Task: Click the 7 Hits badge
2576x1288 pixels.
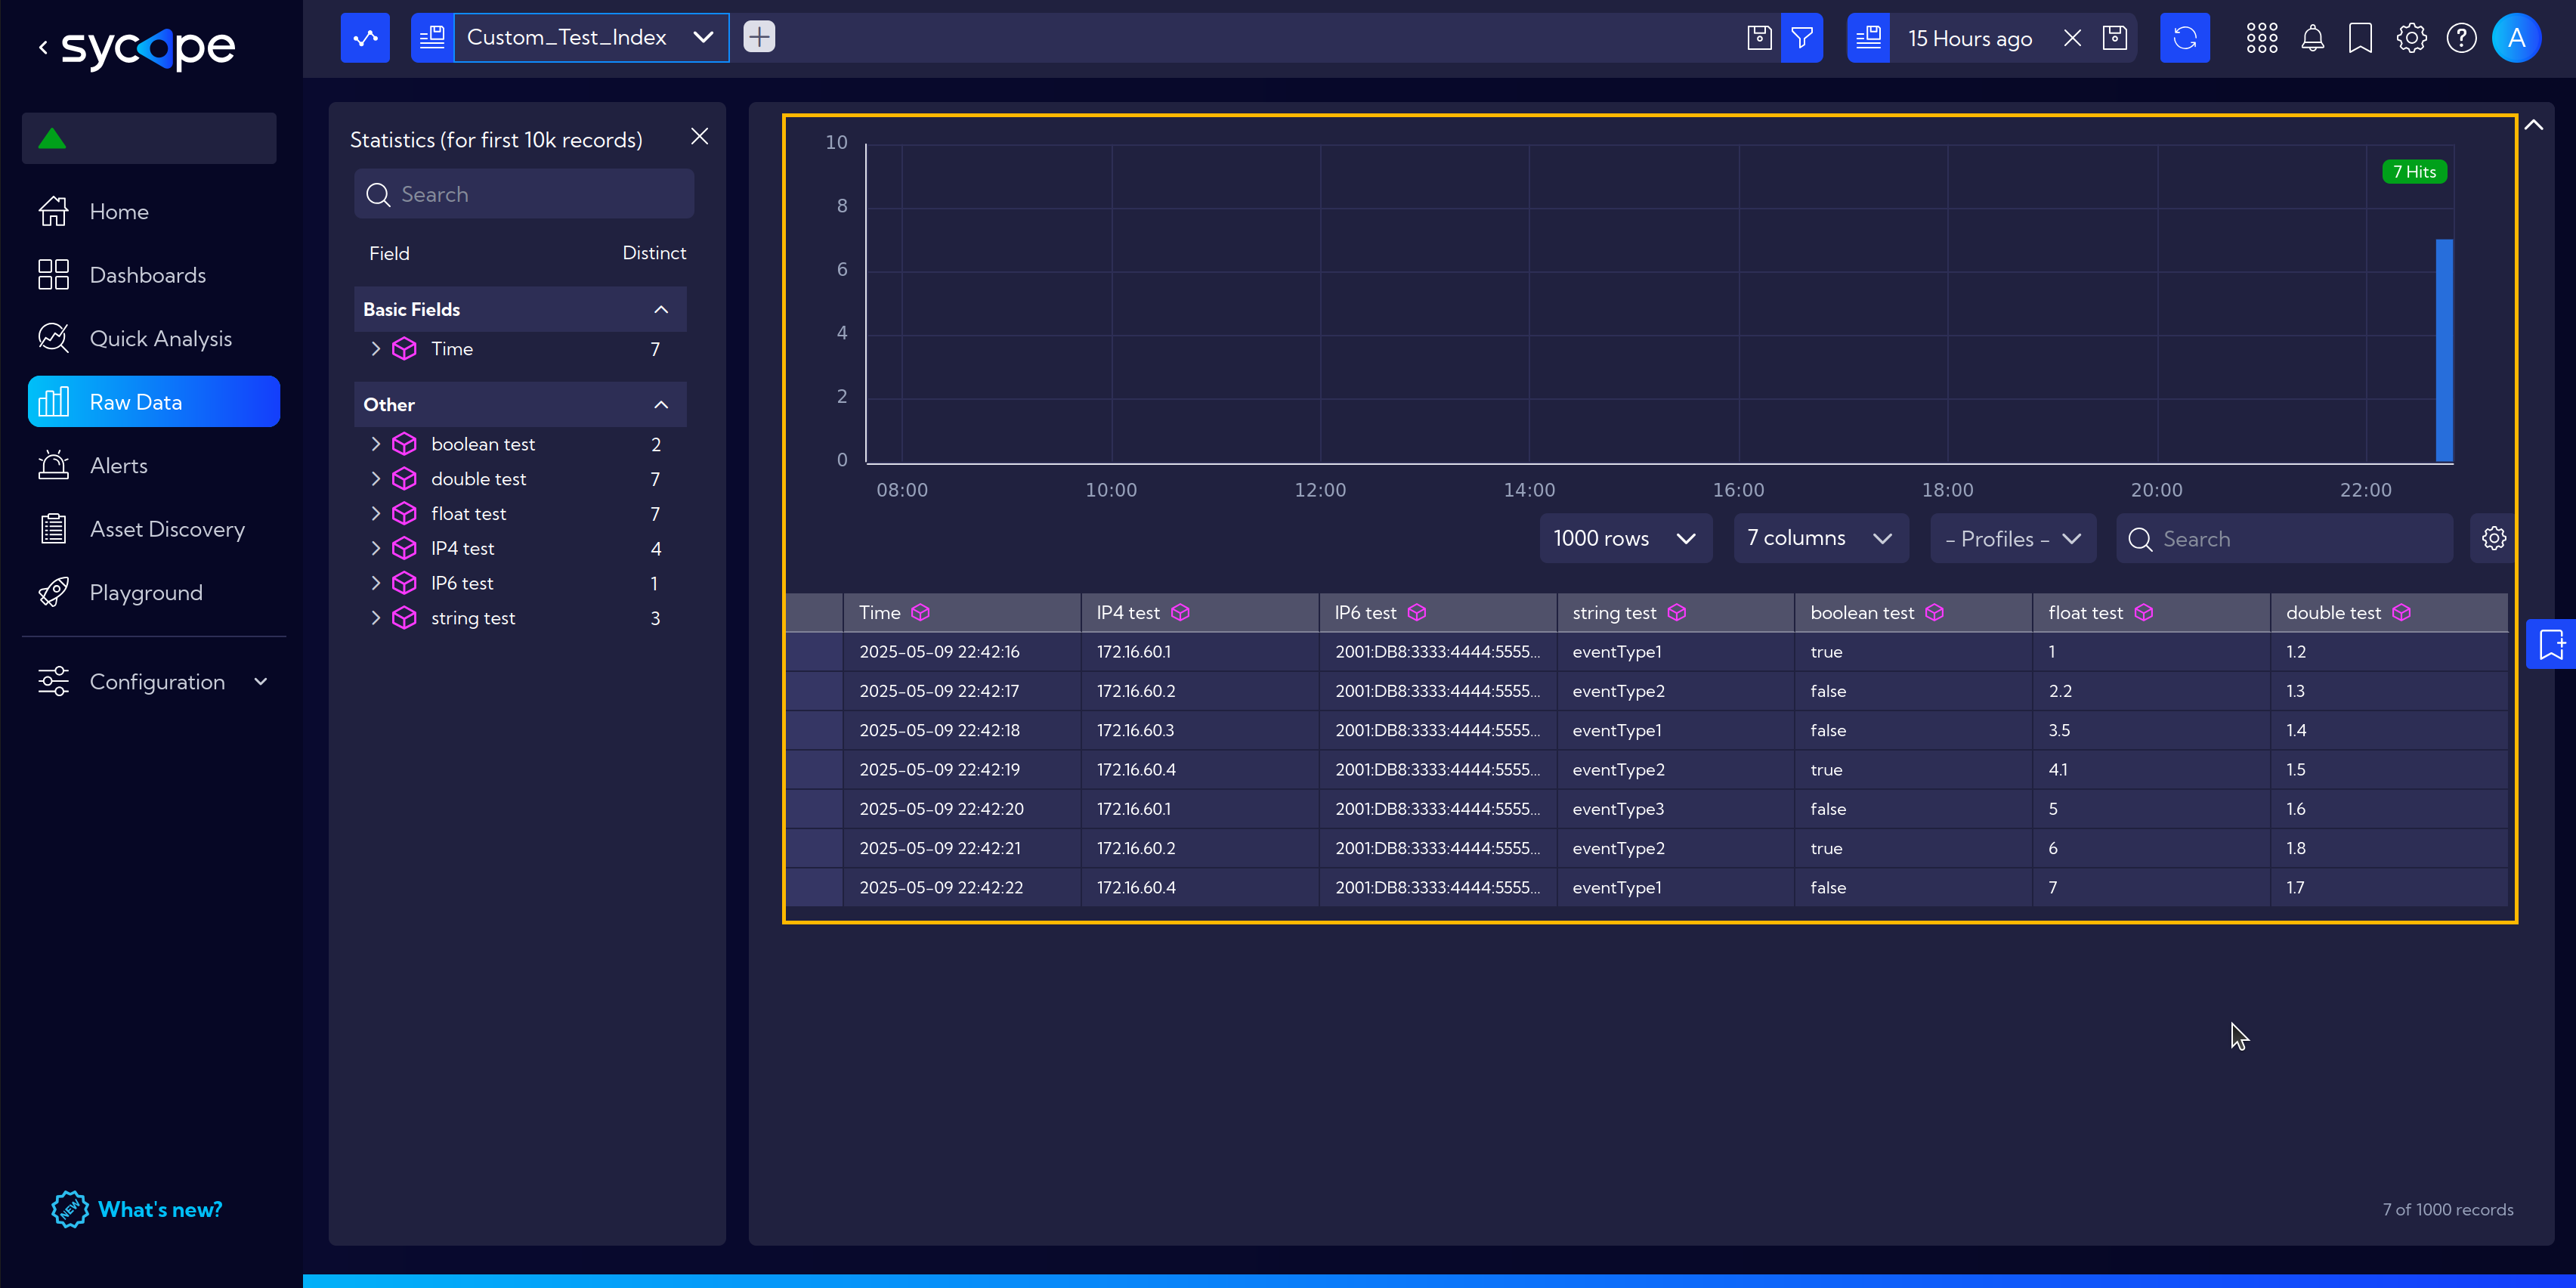Action: 2414,172
